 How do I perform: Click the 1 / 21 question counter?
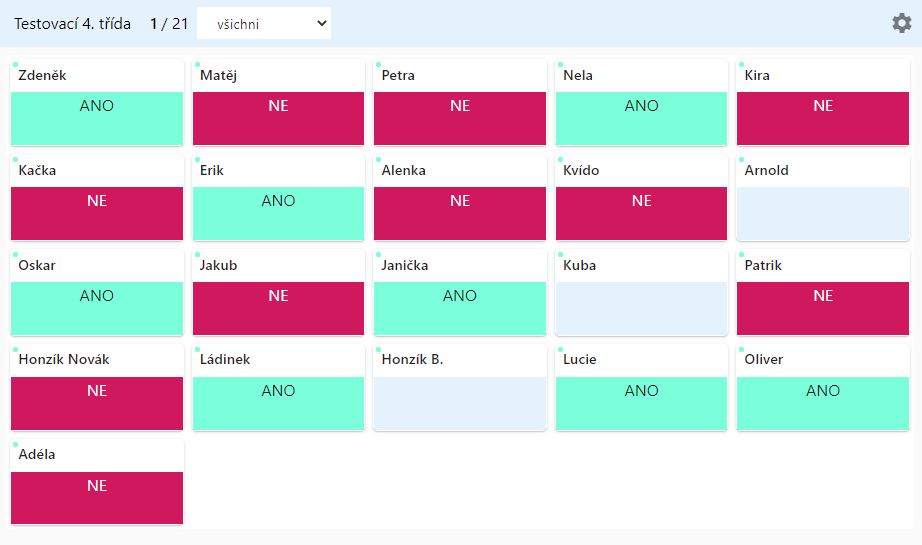[169, 24]
